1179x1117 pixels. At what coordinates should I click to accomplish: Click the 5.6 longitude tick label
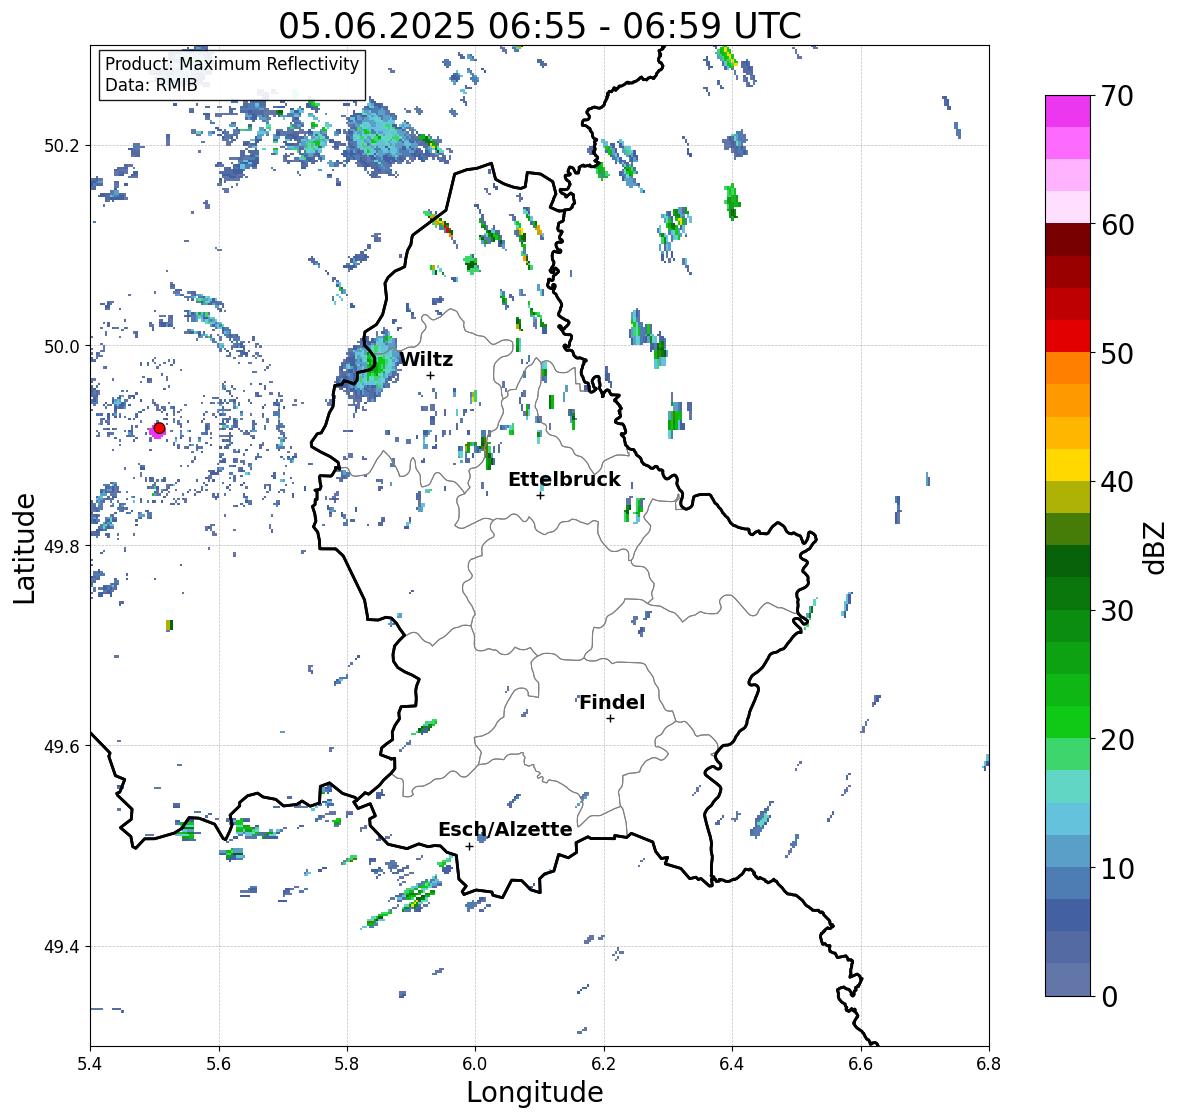[x=219, y=1063]
